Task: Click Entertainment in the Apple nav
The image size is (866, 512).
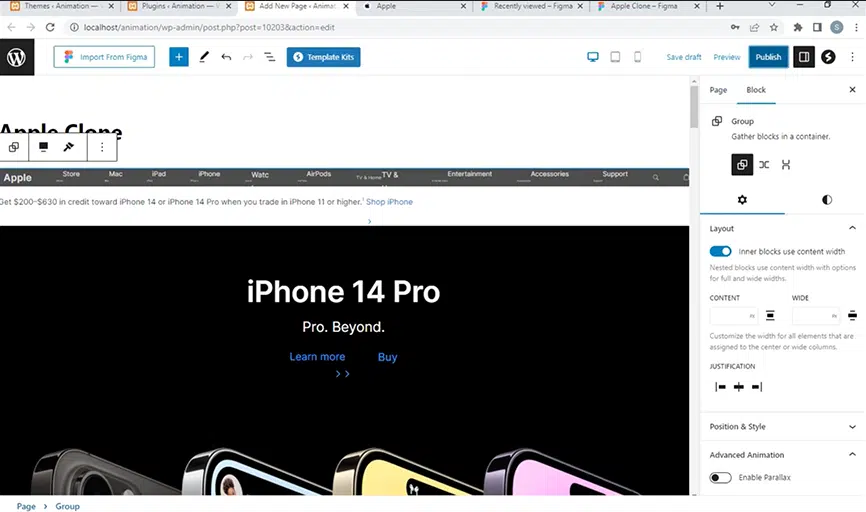Action: [x=469, y=174]
